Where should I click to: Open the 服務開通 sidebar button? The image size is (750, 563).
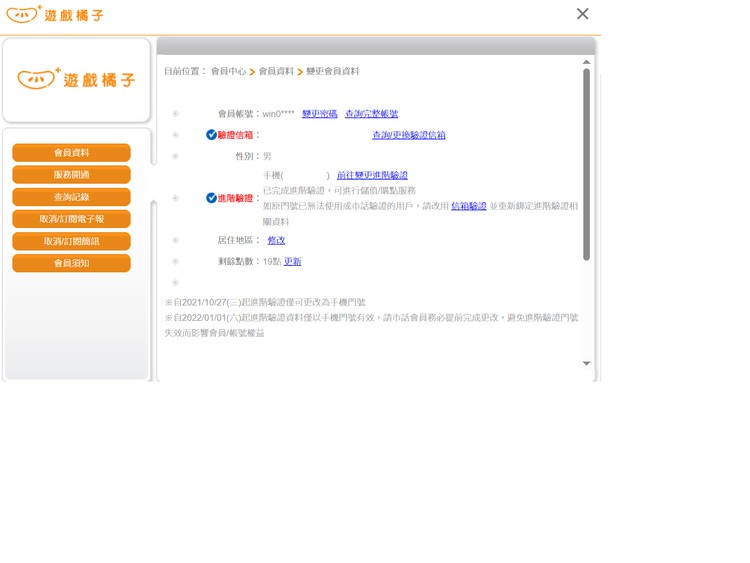[71, 175]
